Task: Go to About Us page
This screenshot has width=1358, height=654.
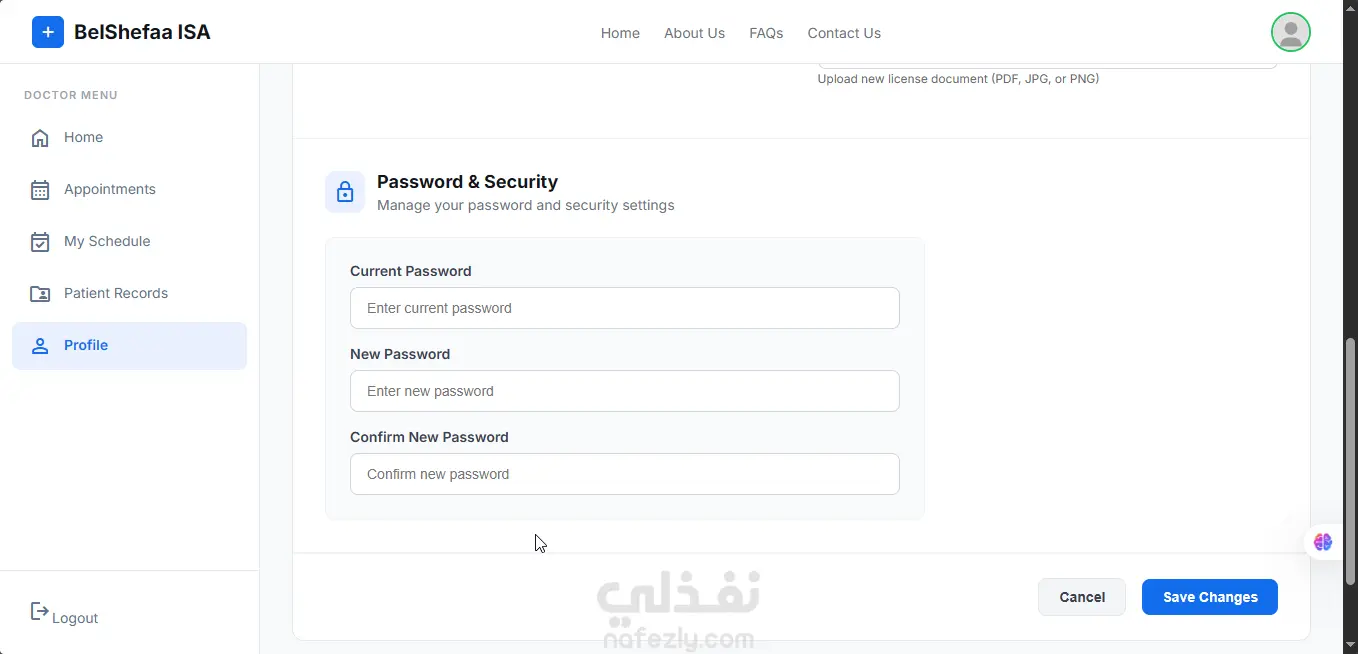Action: (694, 33)
